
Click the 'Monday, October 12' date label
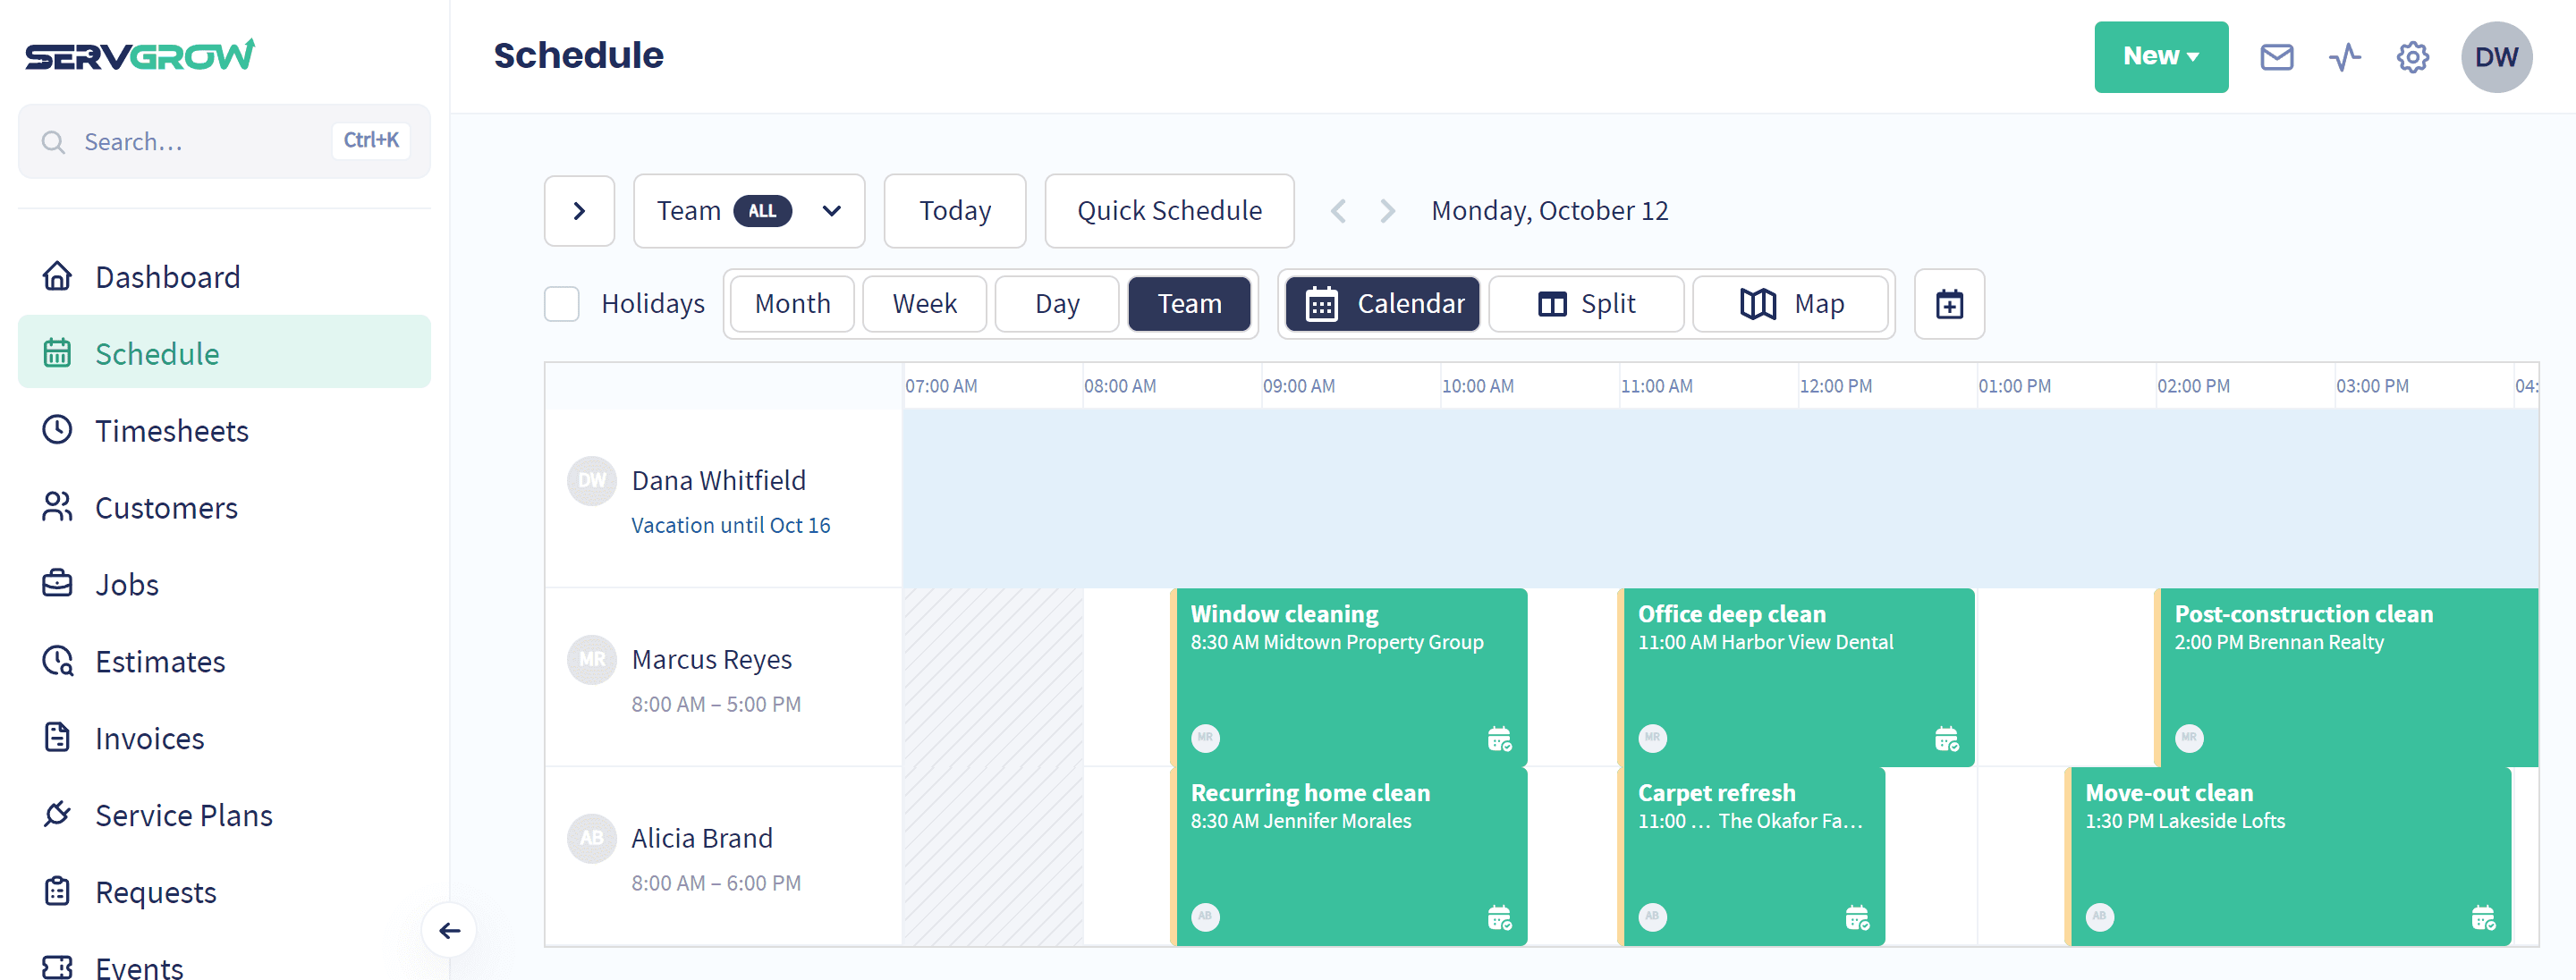coord(1550,211)
